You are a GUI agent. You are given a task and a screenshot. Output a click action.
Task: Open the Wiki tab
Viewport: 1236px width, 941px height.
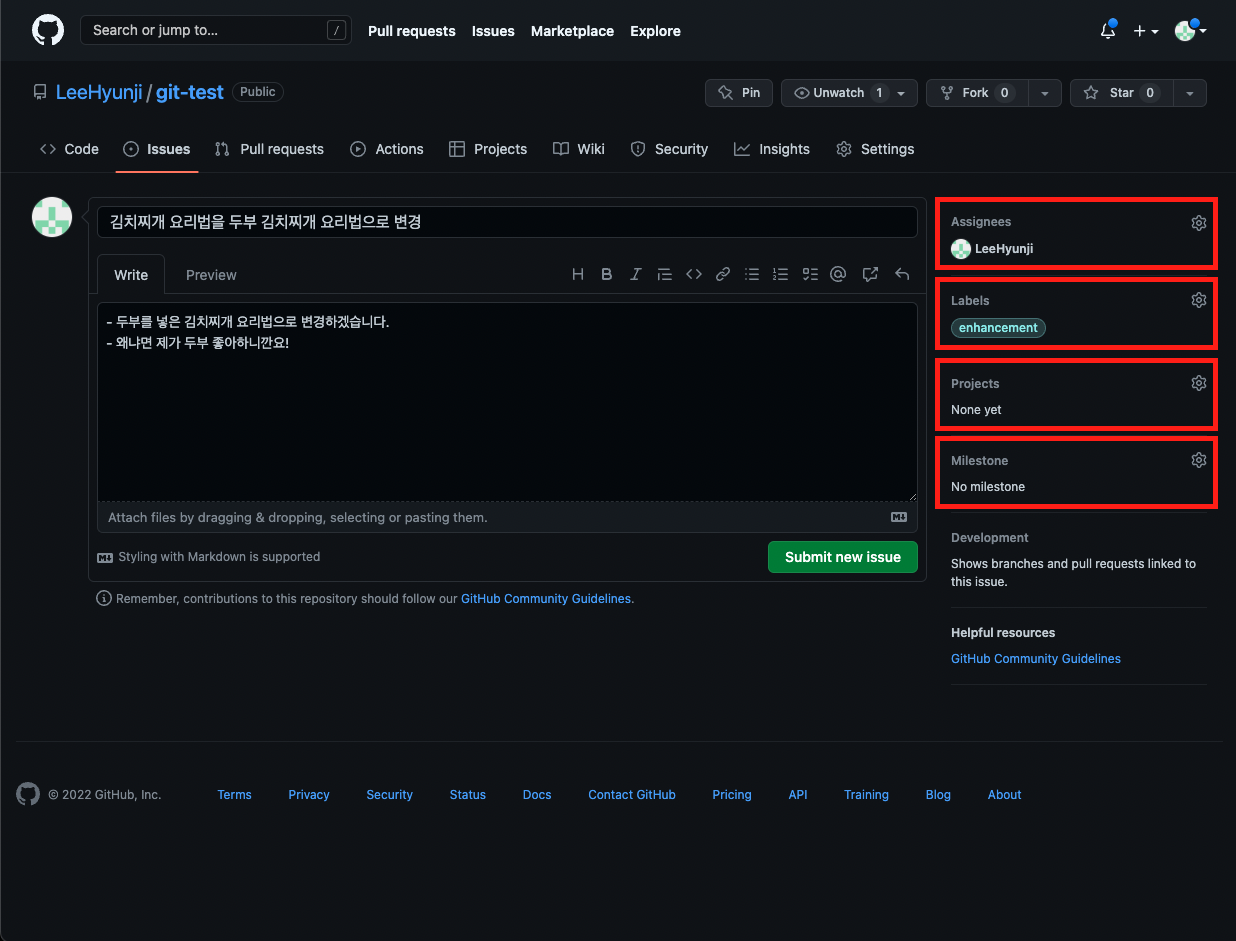tap(579, 149)
